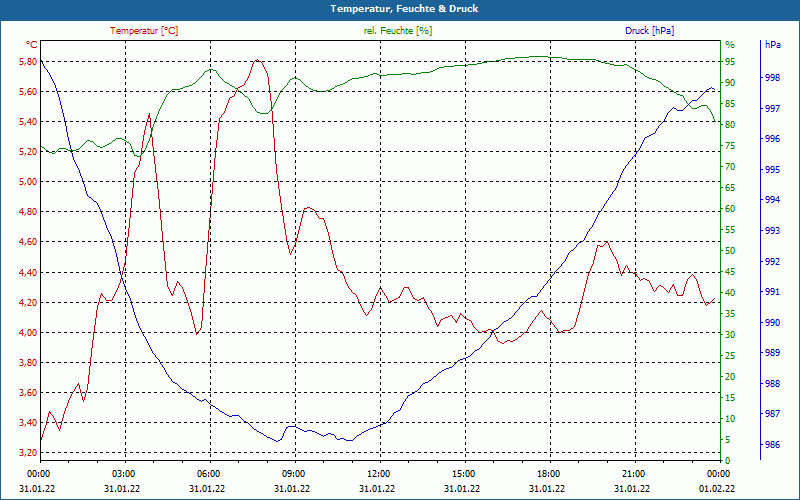
Task: Select the blue 'Druck [hPa]' legend label
Action: point(649,31)
